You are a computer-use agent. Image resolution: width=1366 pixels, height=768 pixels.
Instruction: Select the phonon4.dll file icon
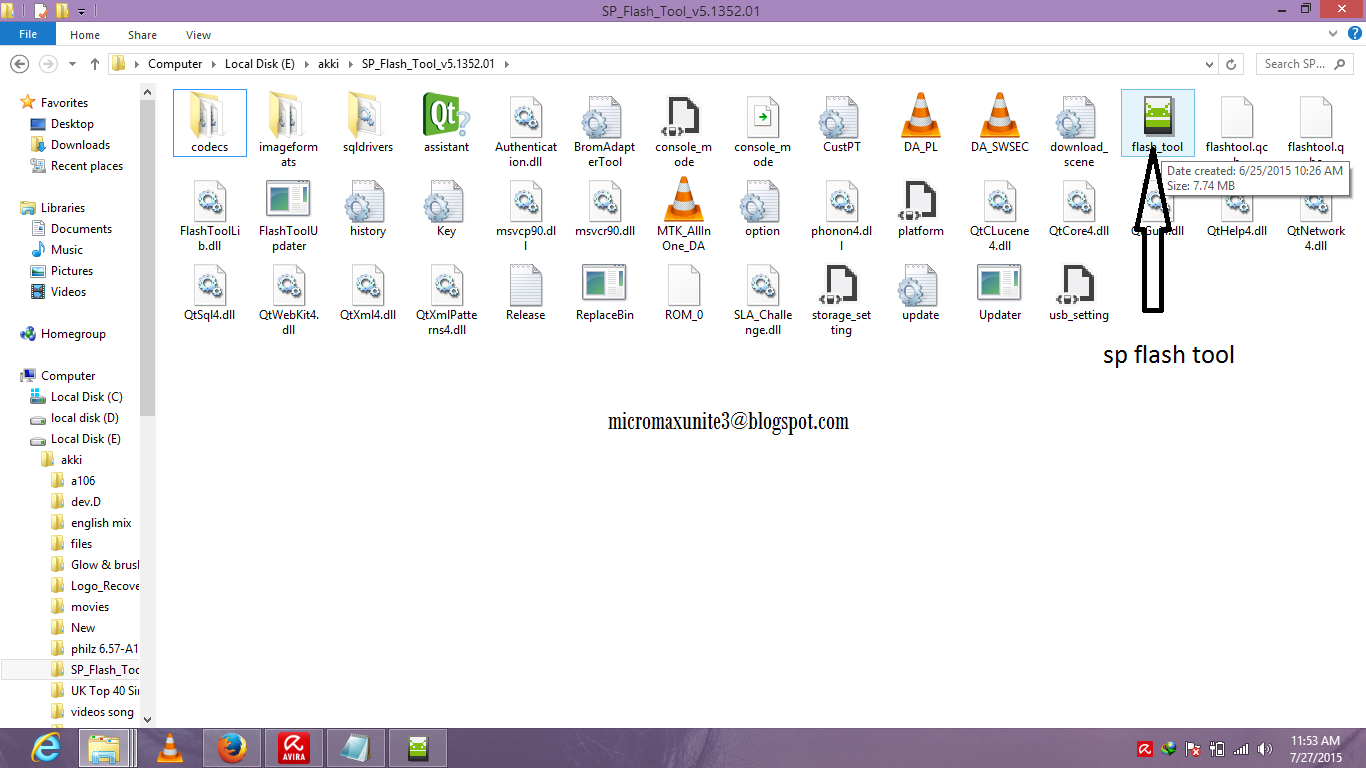(841, 199)
